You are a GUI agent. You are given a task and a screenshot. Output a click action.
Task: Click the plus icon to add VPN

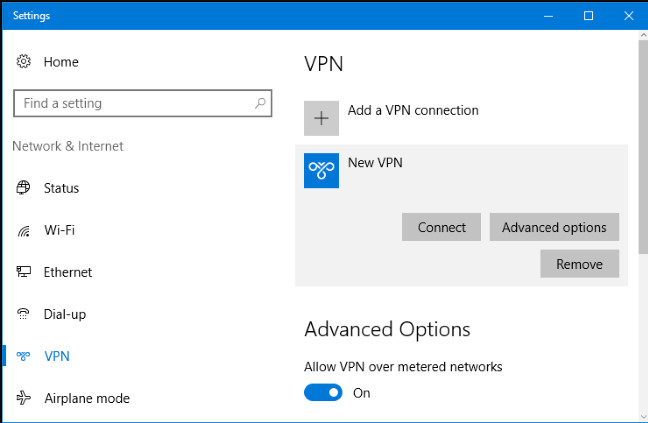(321, 118)
